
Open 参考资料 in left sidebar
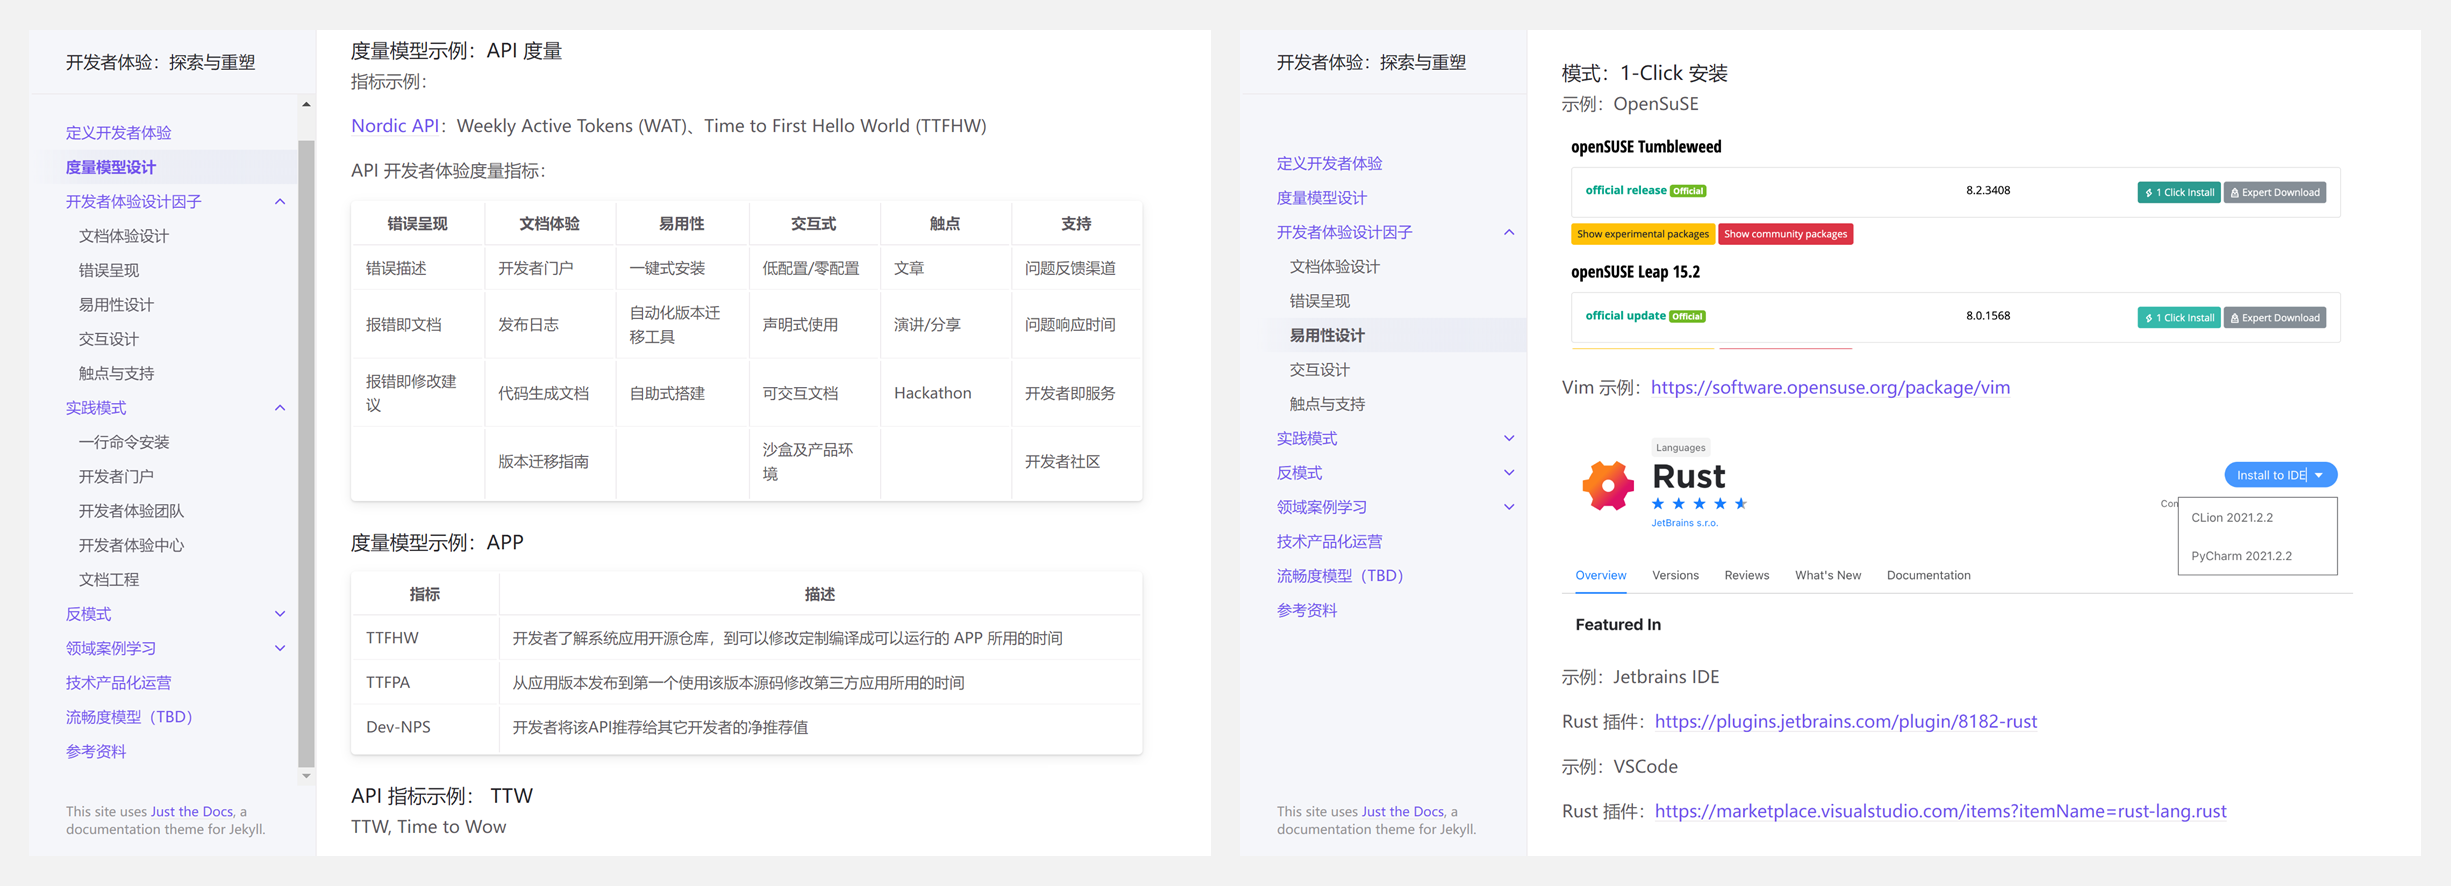click(96, 752)
